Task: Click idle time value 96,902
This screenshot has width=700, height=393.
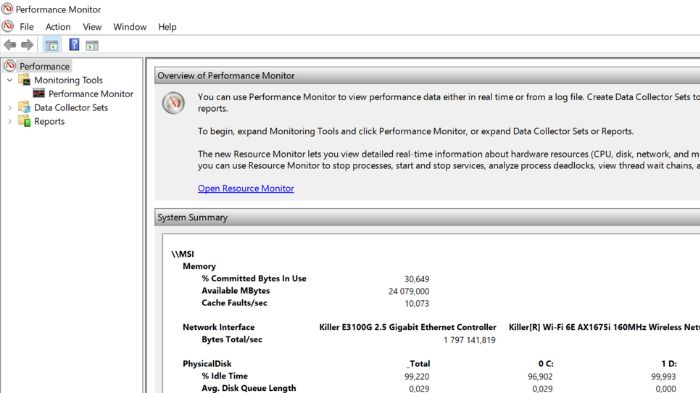Action: [x=540, y=377]
